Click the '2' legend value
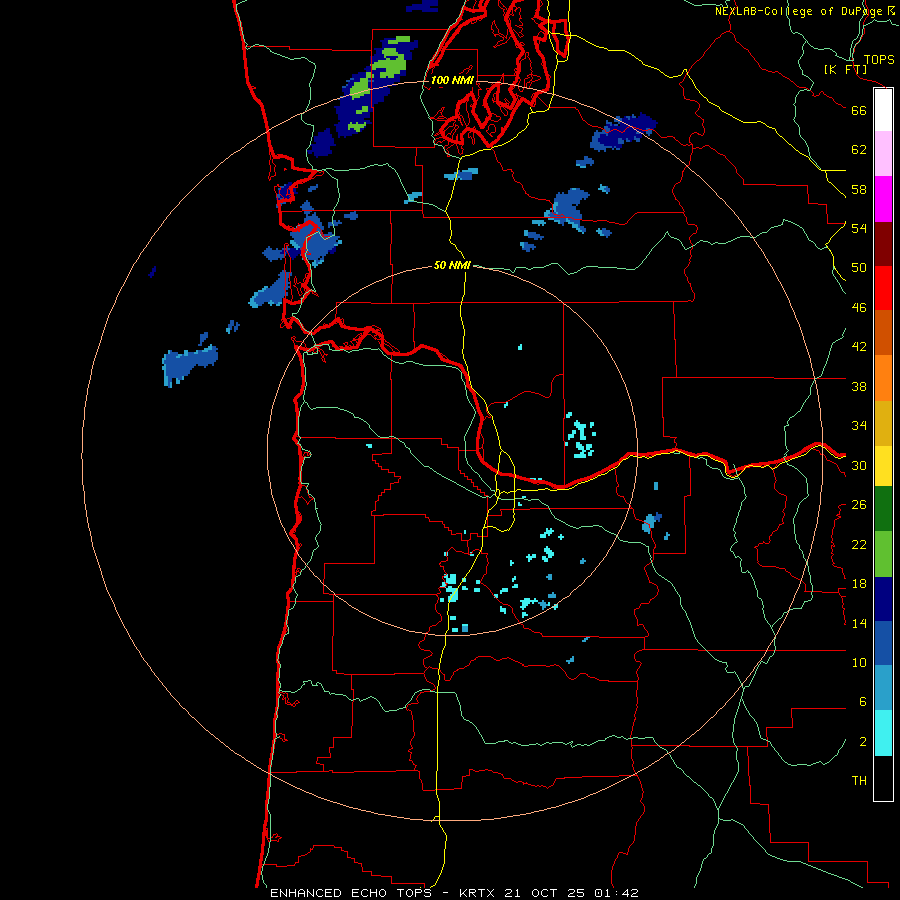The image size is (900, 900). tap(862, 742)
